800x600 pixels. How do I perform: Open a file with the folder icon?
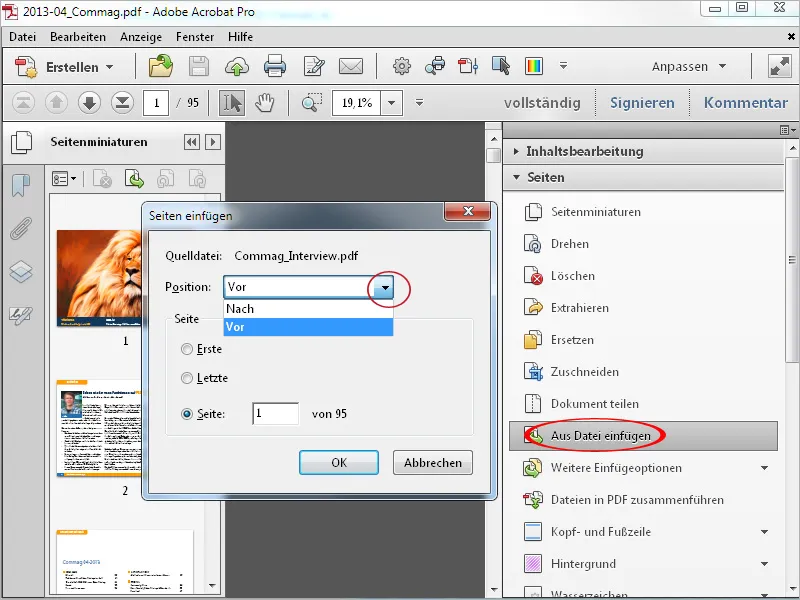161,66
